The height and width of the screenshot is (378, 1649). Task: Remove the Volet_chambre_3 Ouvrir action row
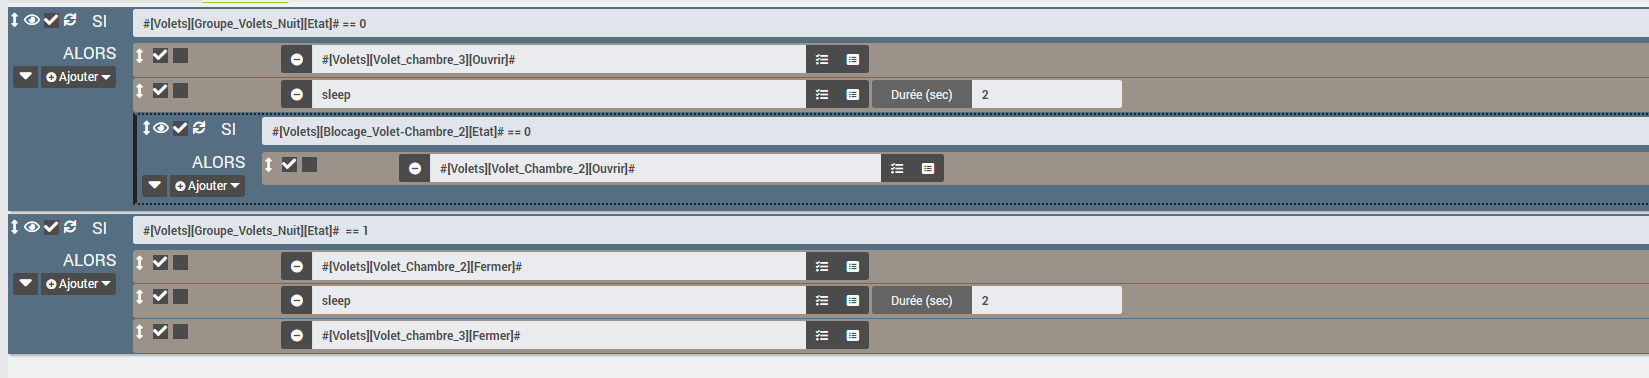click(297, 59)
